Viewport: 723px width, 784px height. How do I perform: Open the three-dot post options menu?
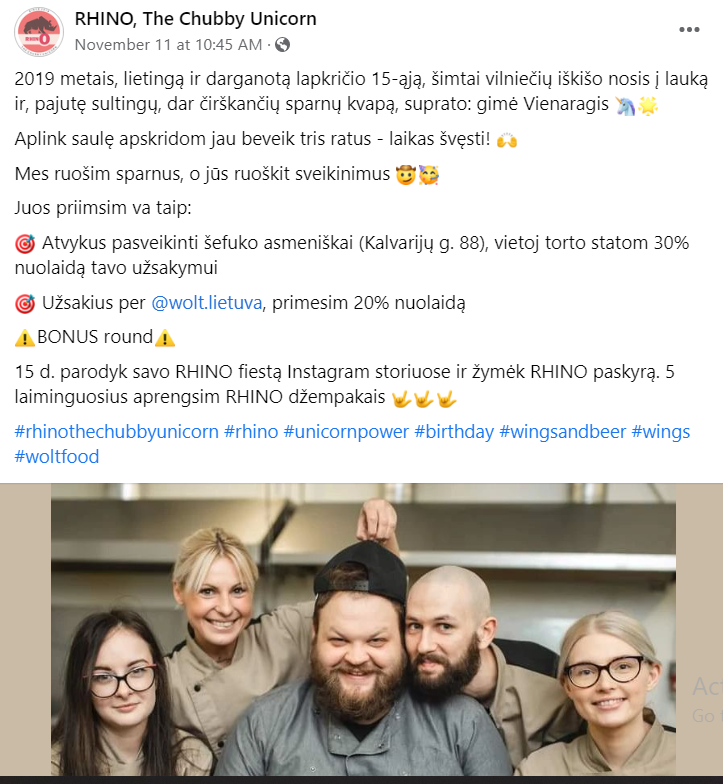(689, 30)
